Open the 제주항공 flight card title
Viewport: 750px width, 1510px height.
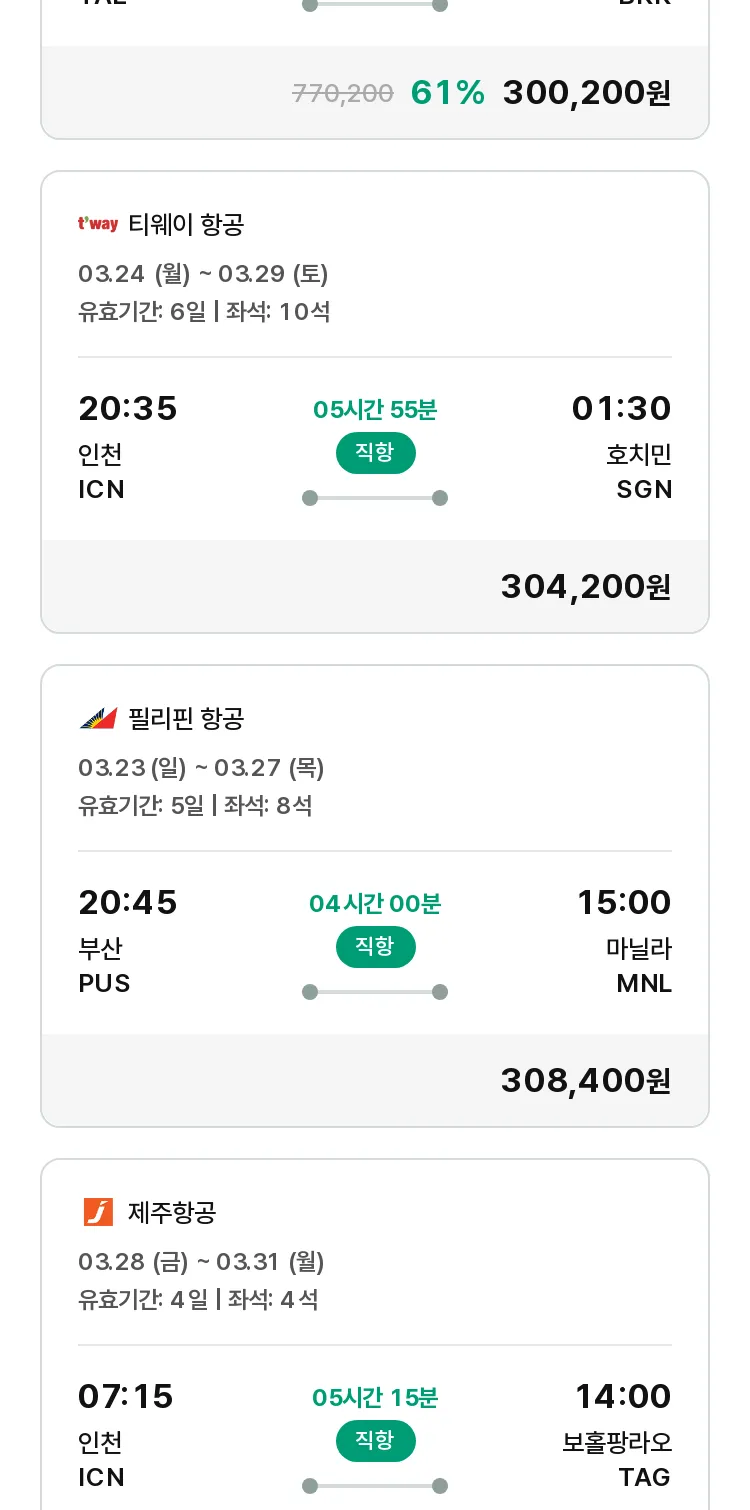172,1212
